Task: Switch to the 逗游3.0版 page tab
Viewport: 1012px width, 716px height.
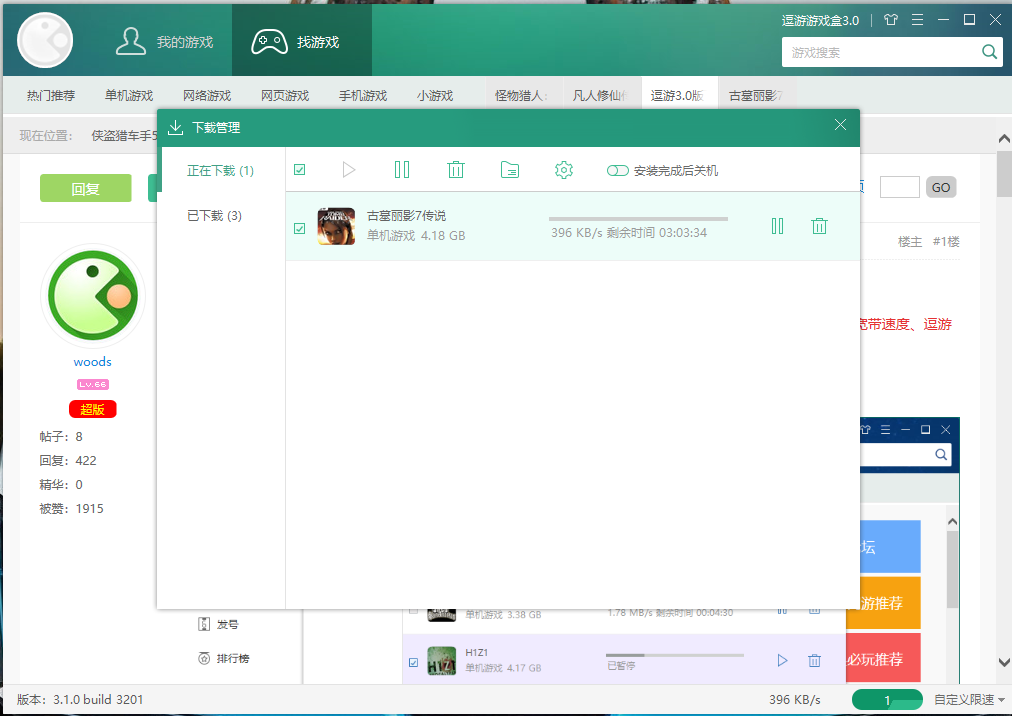Action: (x=680, y=96)
